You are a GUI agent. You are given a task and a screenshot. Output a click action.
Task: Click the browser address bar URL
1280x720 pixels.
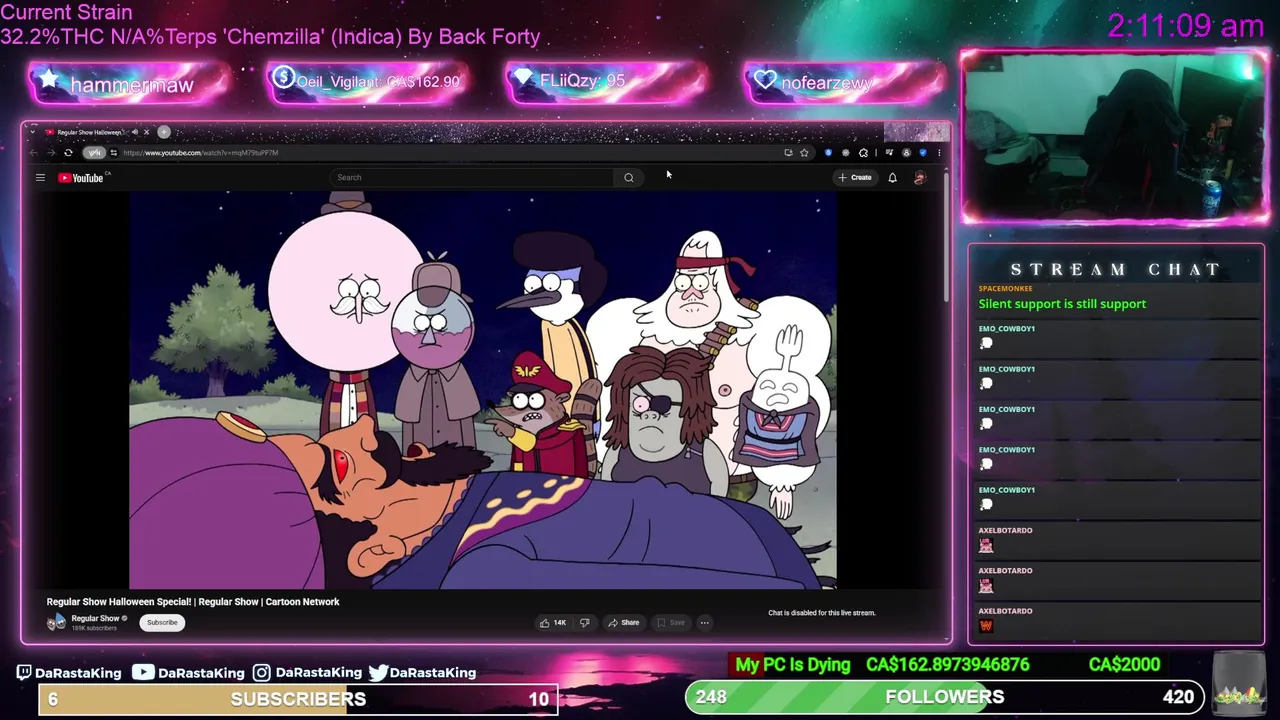[x=200, y=153]
